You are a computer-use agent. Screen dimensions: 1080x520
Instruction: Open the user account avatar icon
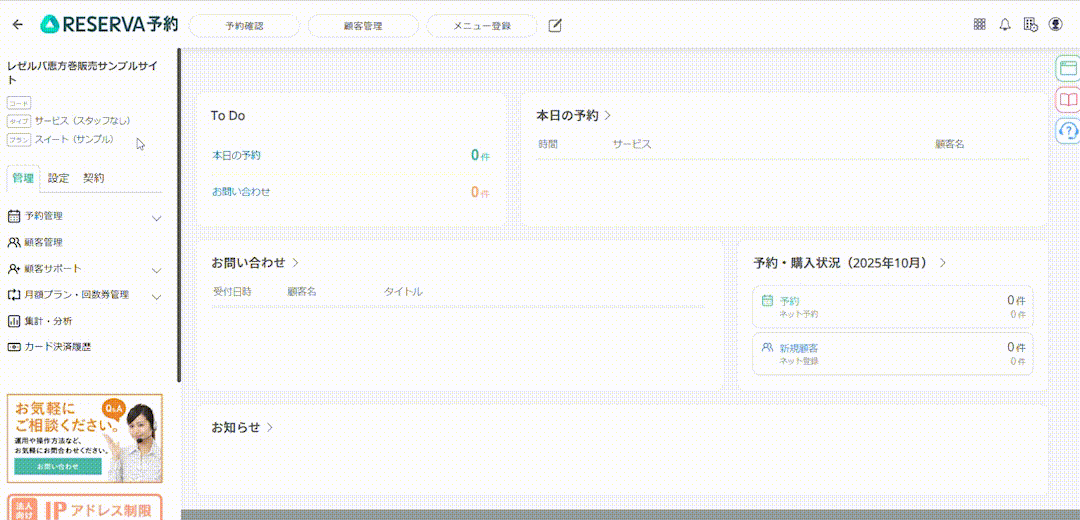tap(1055, 25)
